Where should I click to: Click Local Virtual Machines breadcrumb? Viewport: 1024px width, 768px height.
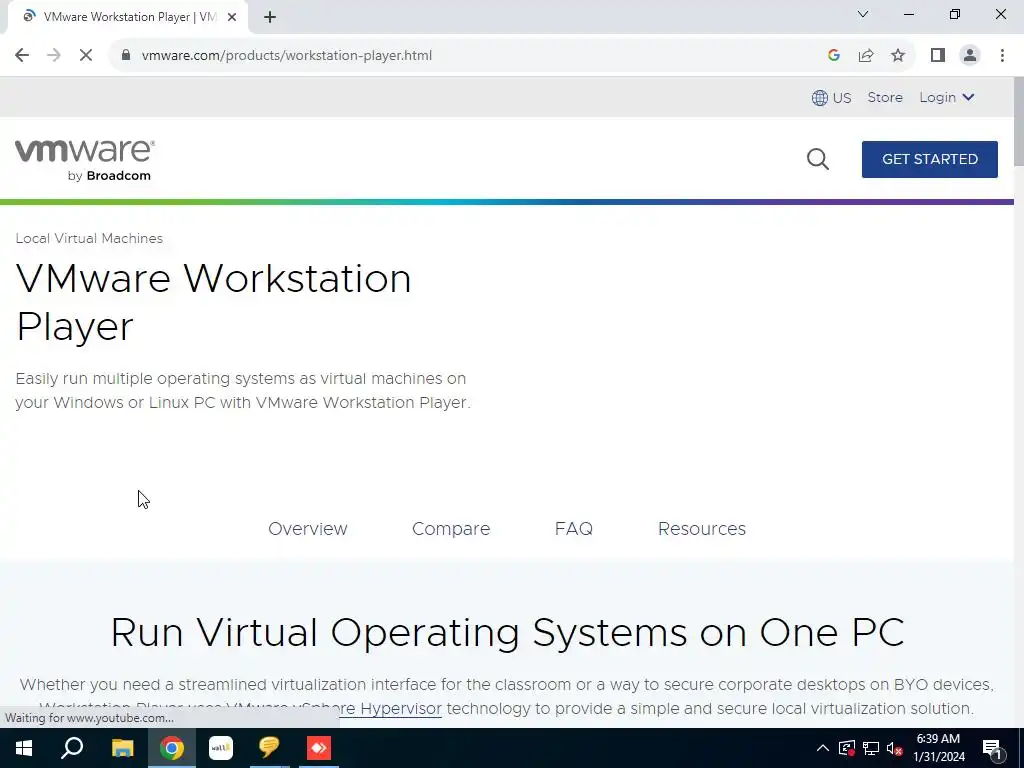point(89,238)
